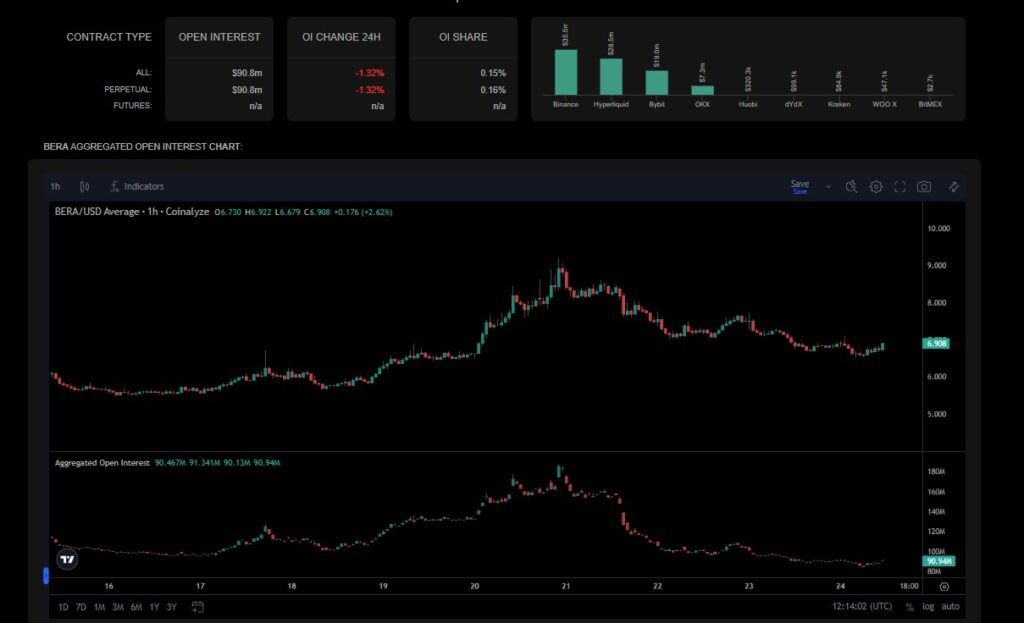Click the Kraken exchange label
1024x623 pixels.
pos(839,104)
